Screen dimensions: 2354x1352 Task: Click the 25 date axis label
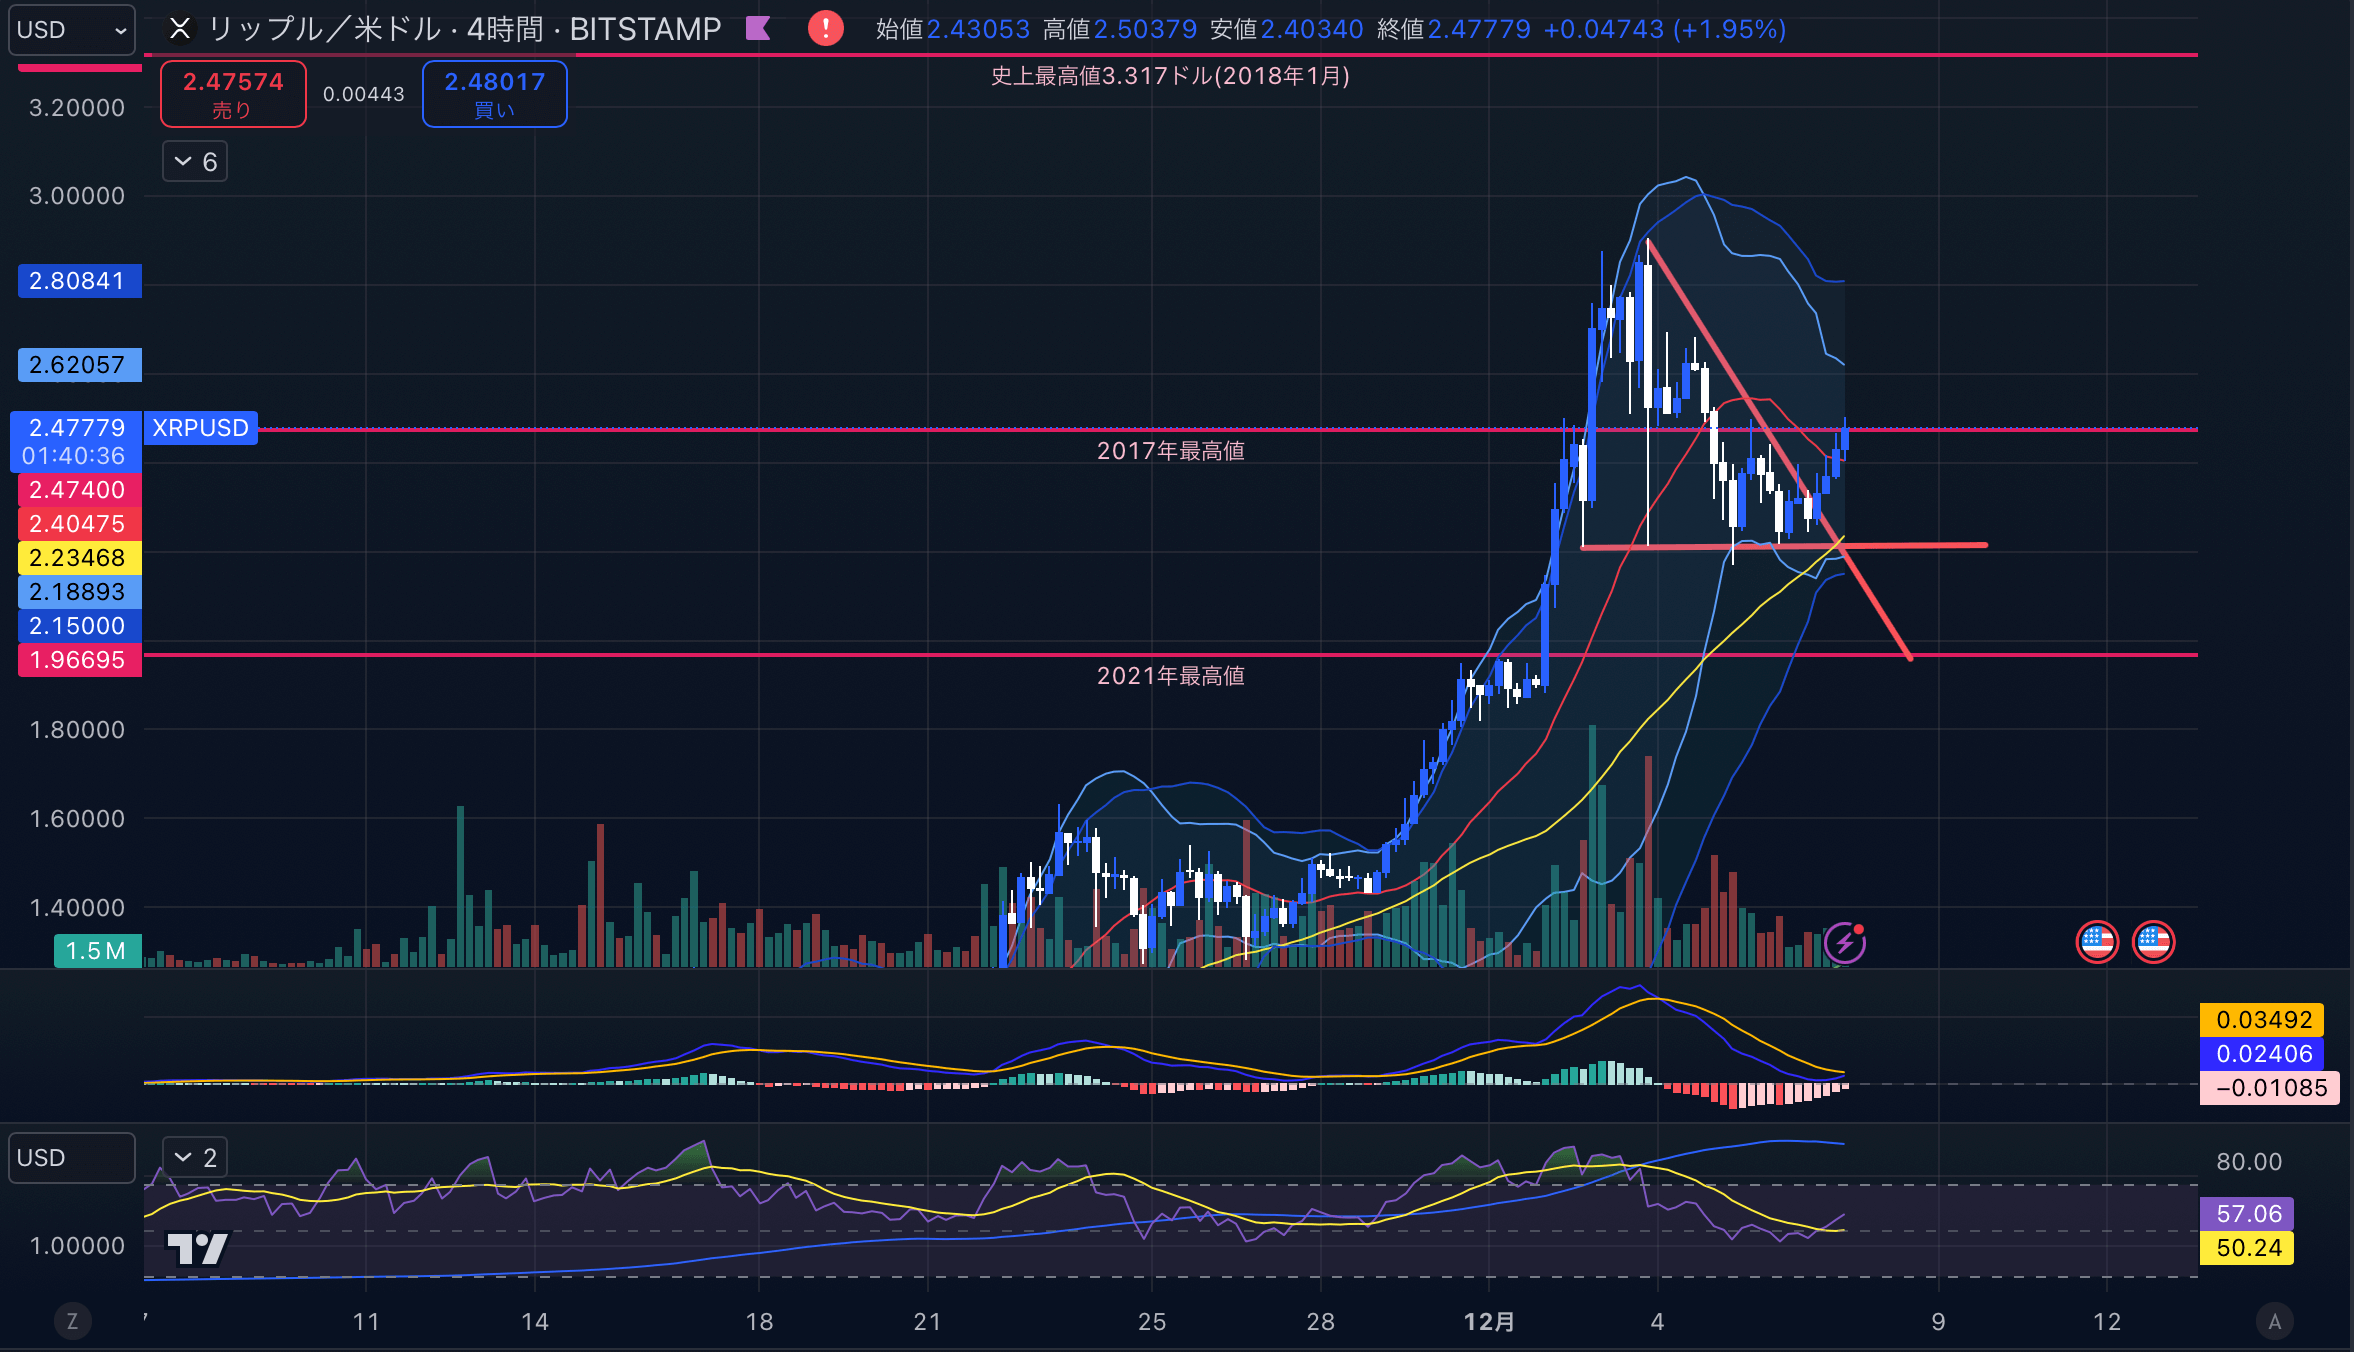pyautogui.click(x=1152, y=1322)
